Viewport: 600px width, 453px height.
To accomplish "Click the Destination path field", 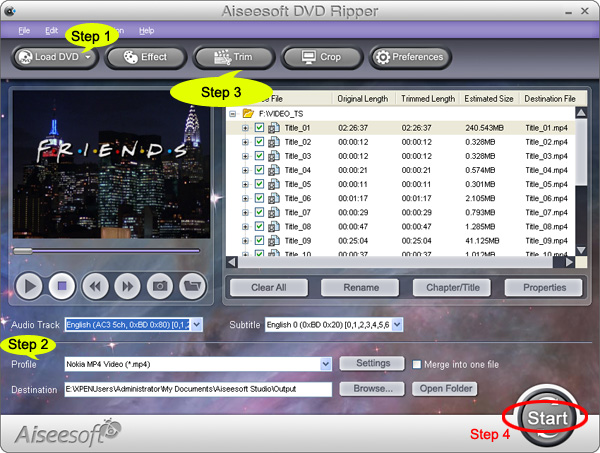I will (x=198, y=389).
